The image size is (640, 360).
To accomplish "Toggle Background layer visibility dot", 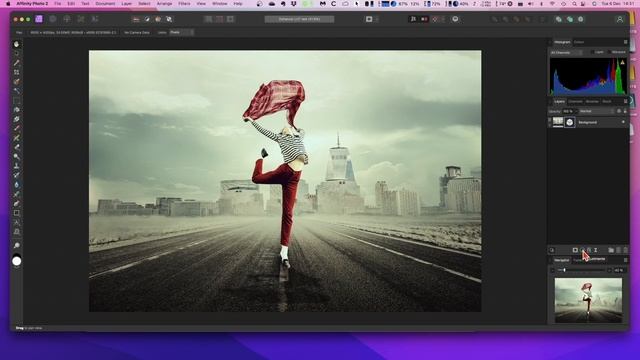I will click(623, 122).
